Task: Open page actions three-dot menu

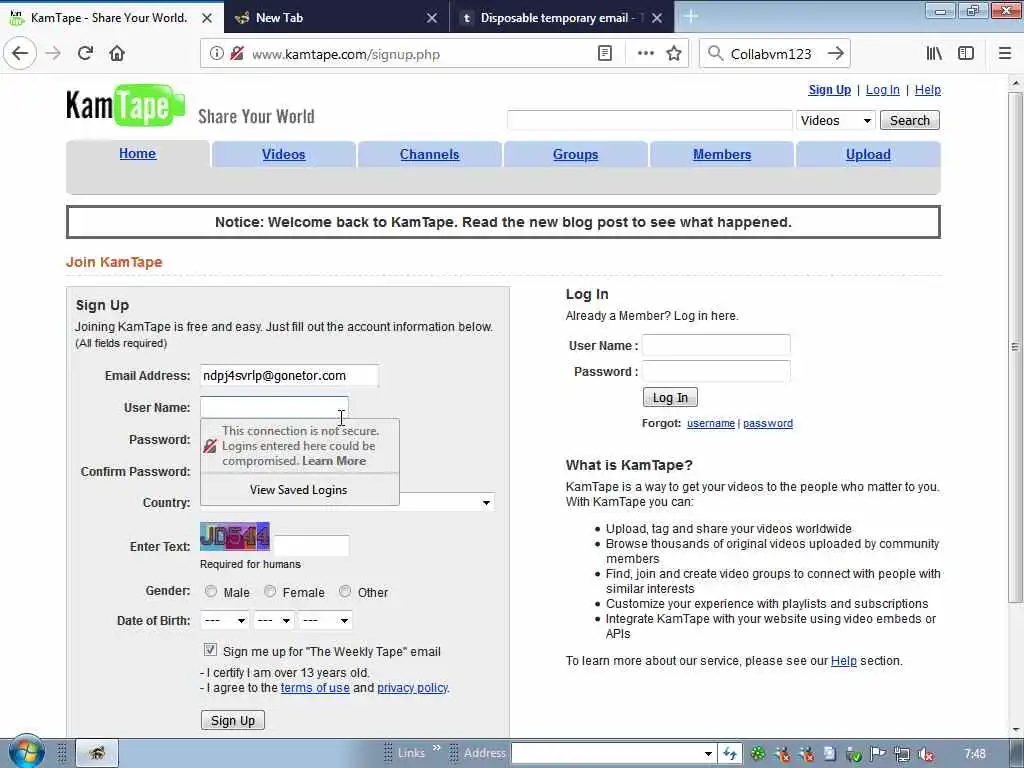Action: pyautogui.click(x=645, y=54)
